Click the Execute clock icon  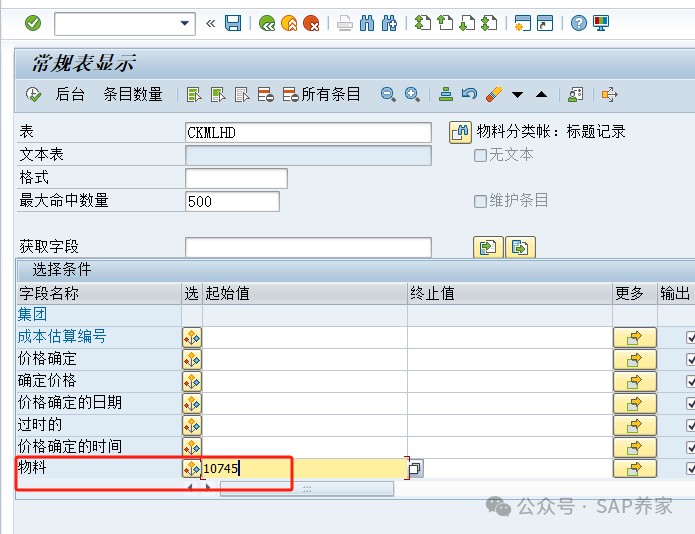pos(33,94)
